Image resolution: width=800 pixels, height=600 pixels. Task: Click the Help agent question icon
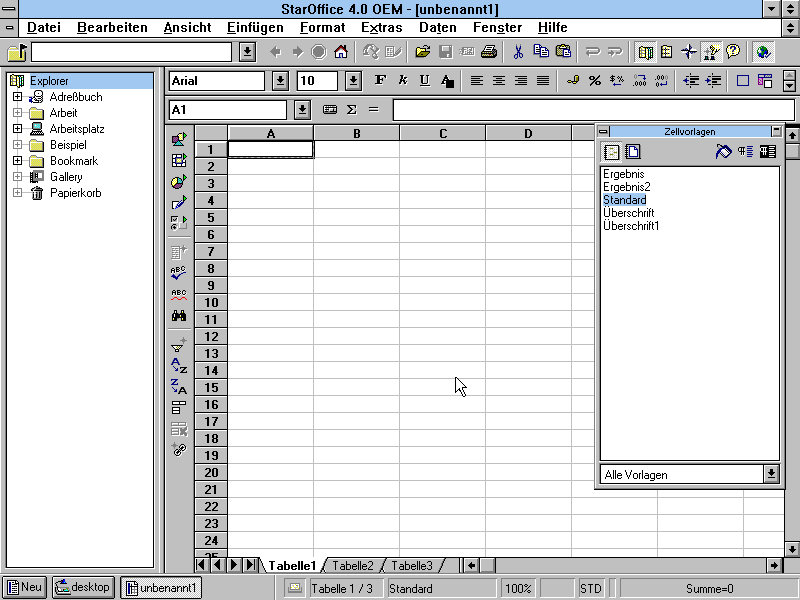coord(733,52)
